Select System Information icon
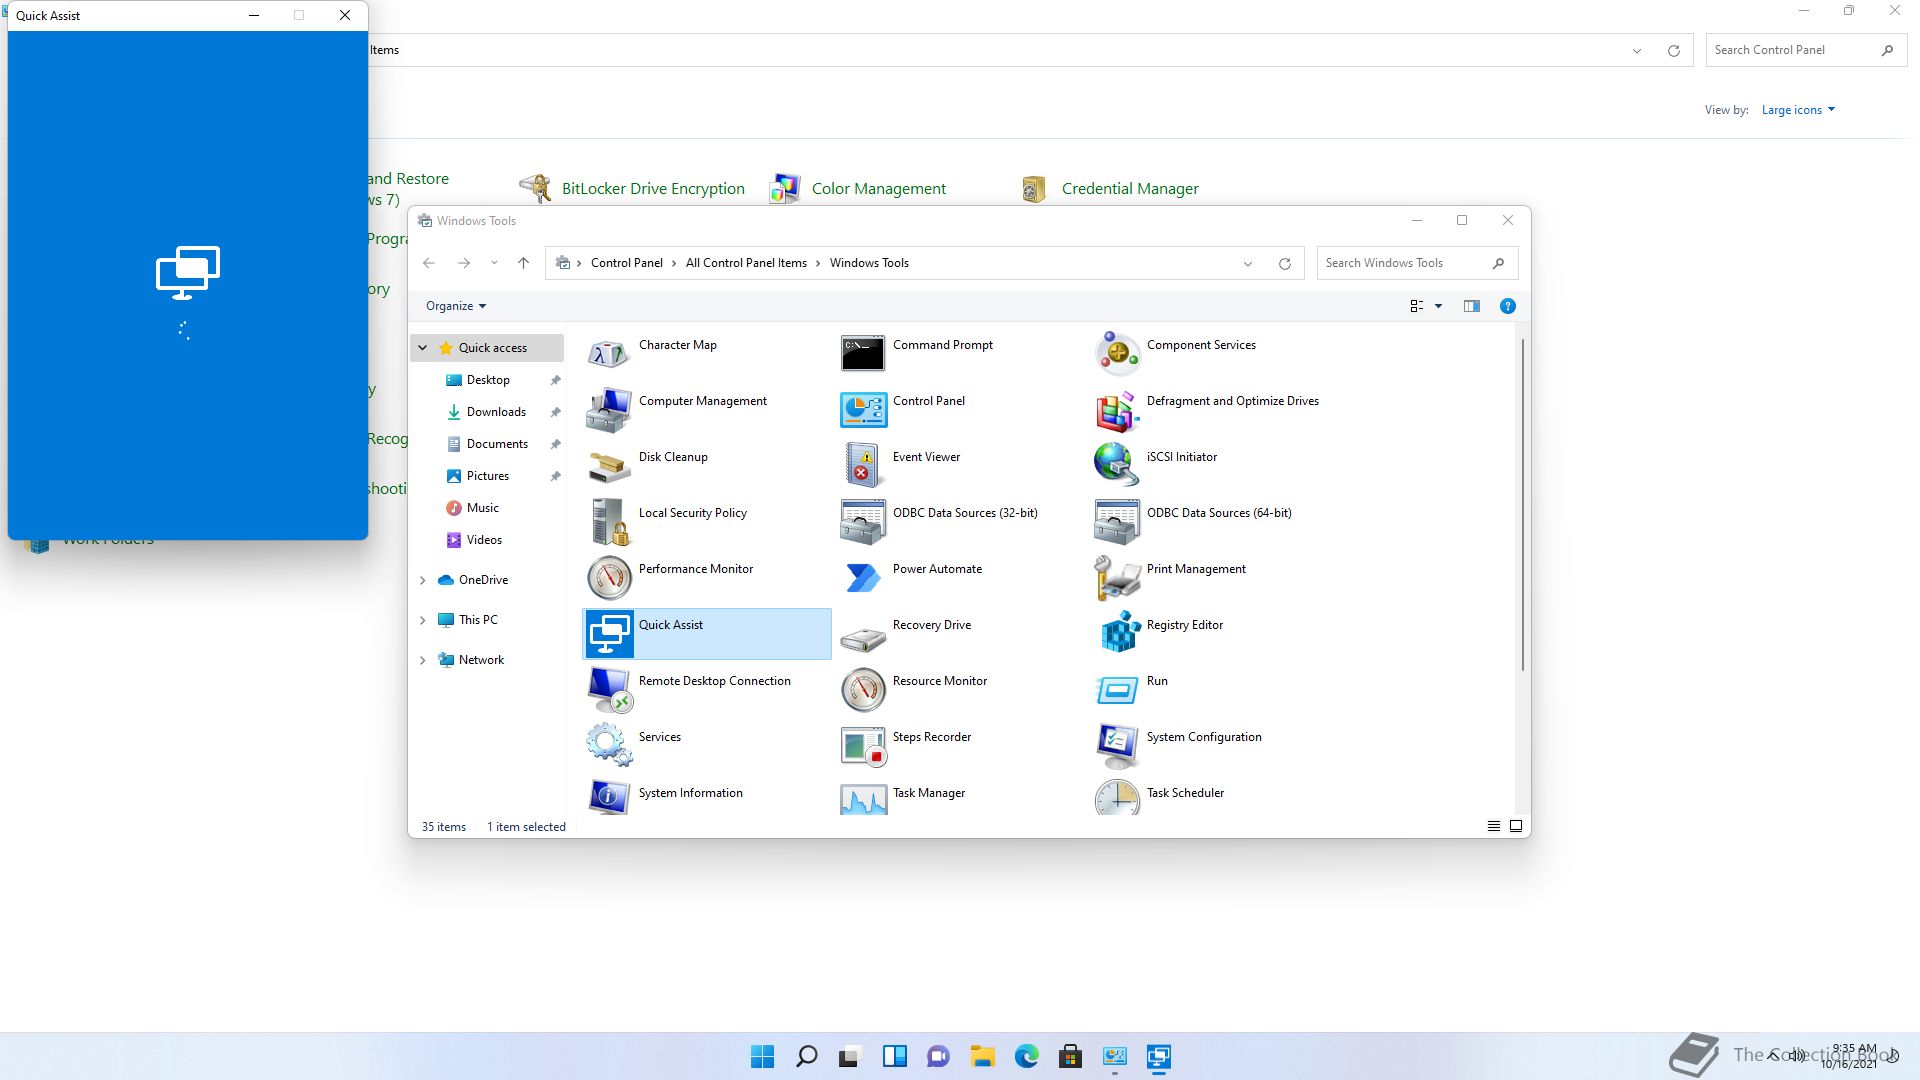The height and width of the screenshot is (1080, 1920). click(609, 797)
